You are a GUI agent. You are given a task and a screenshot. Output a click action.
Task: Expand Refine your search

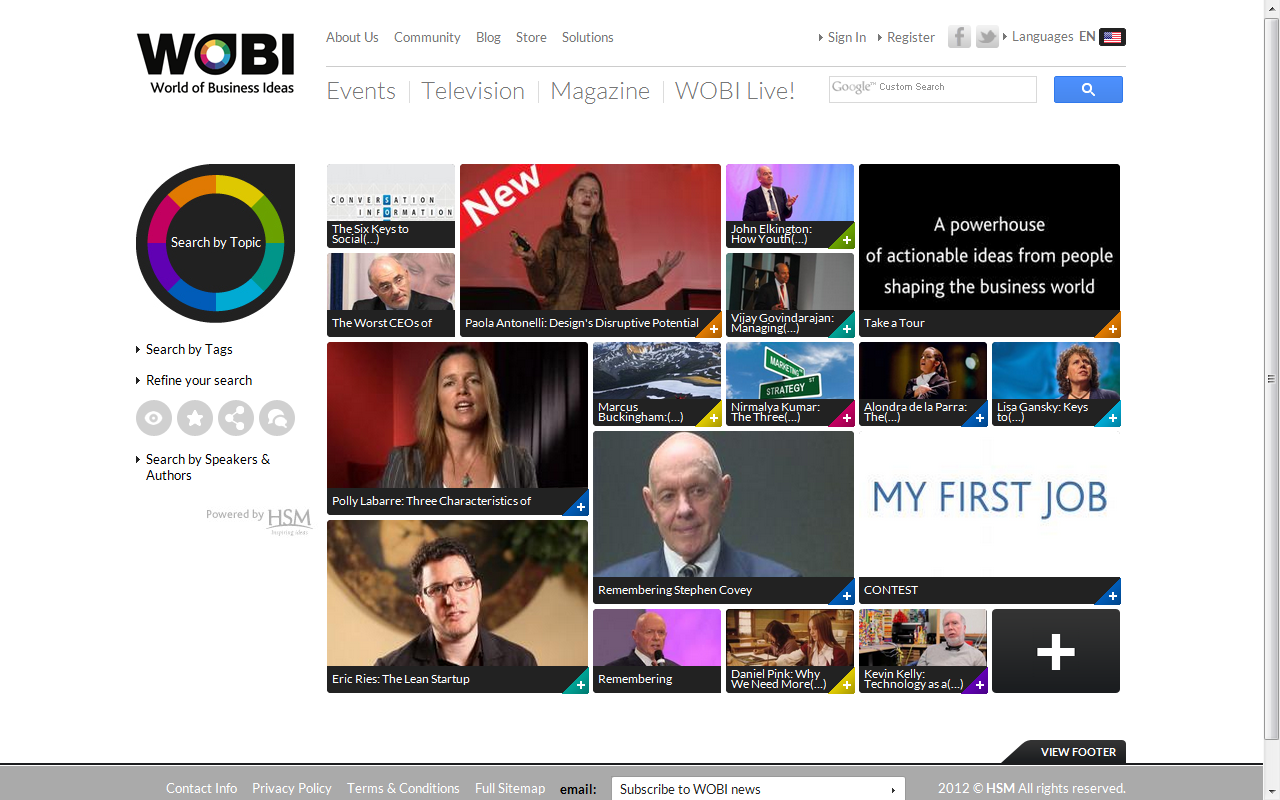[x=199, y=380]
